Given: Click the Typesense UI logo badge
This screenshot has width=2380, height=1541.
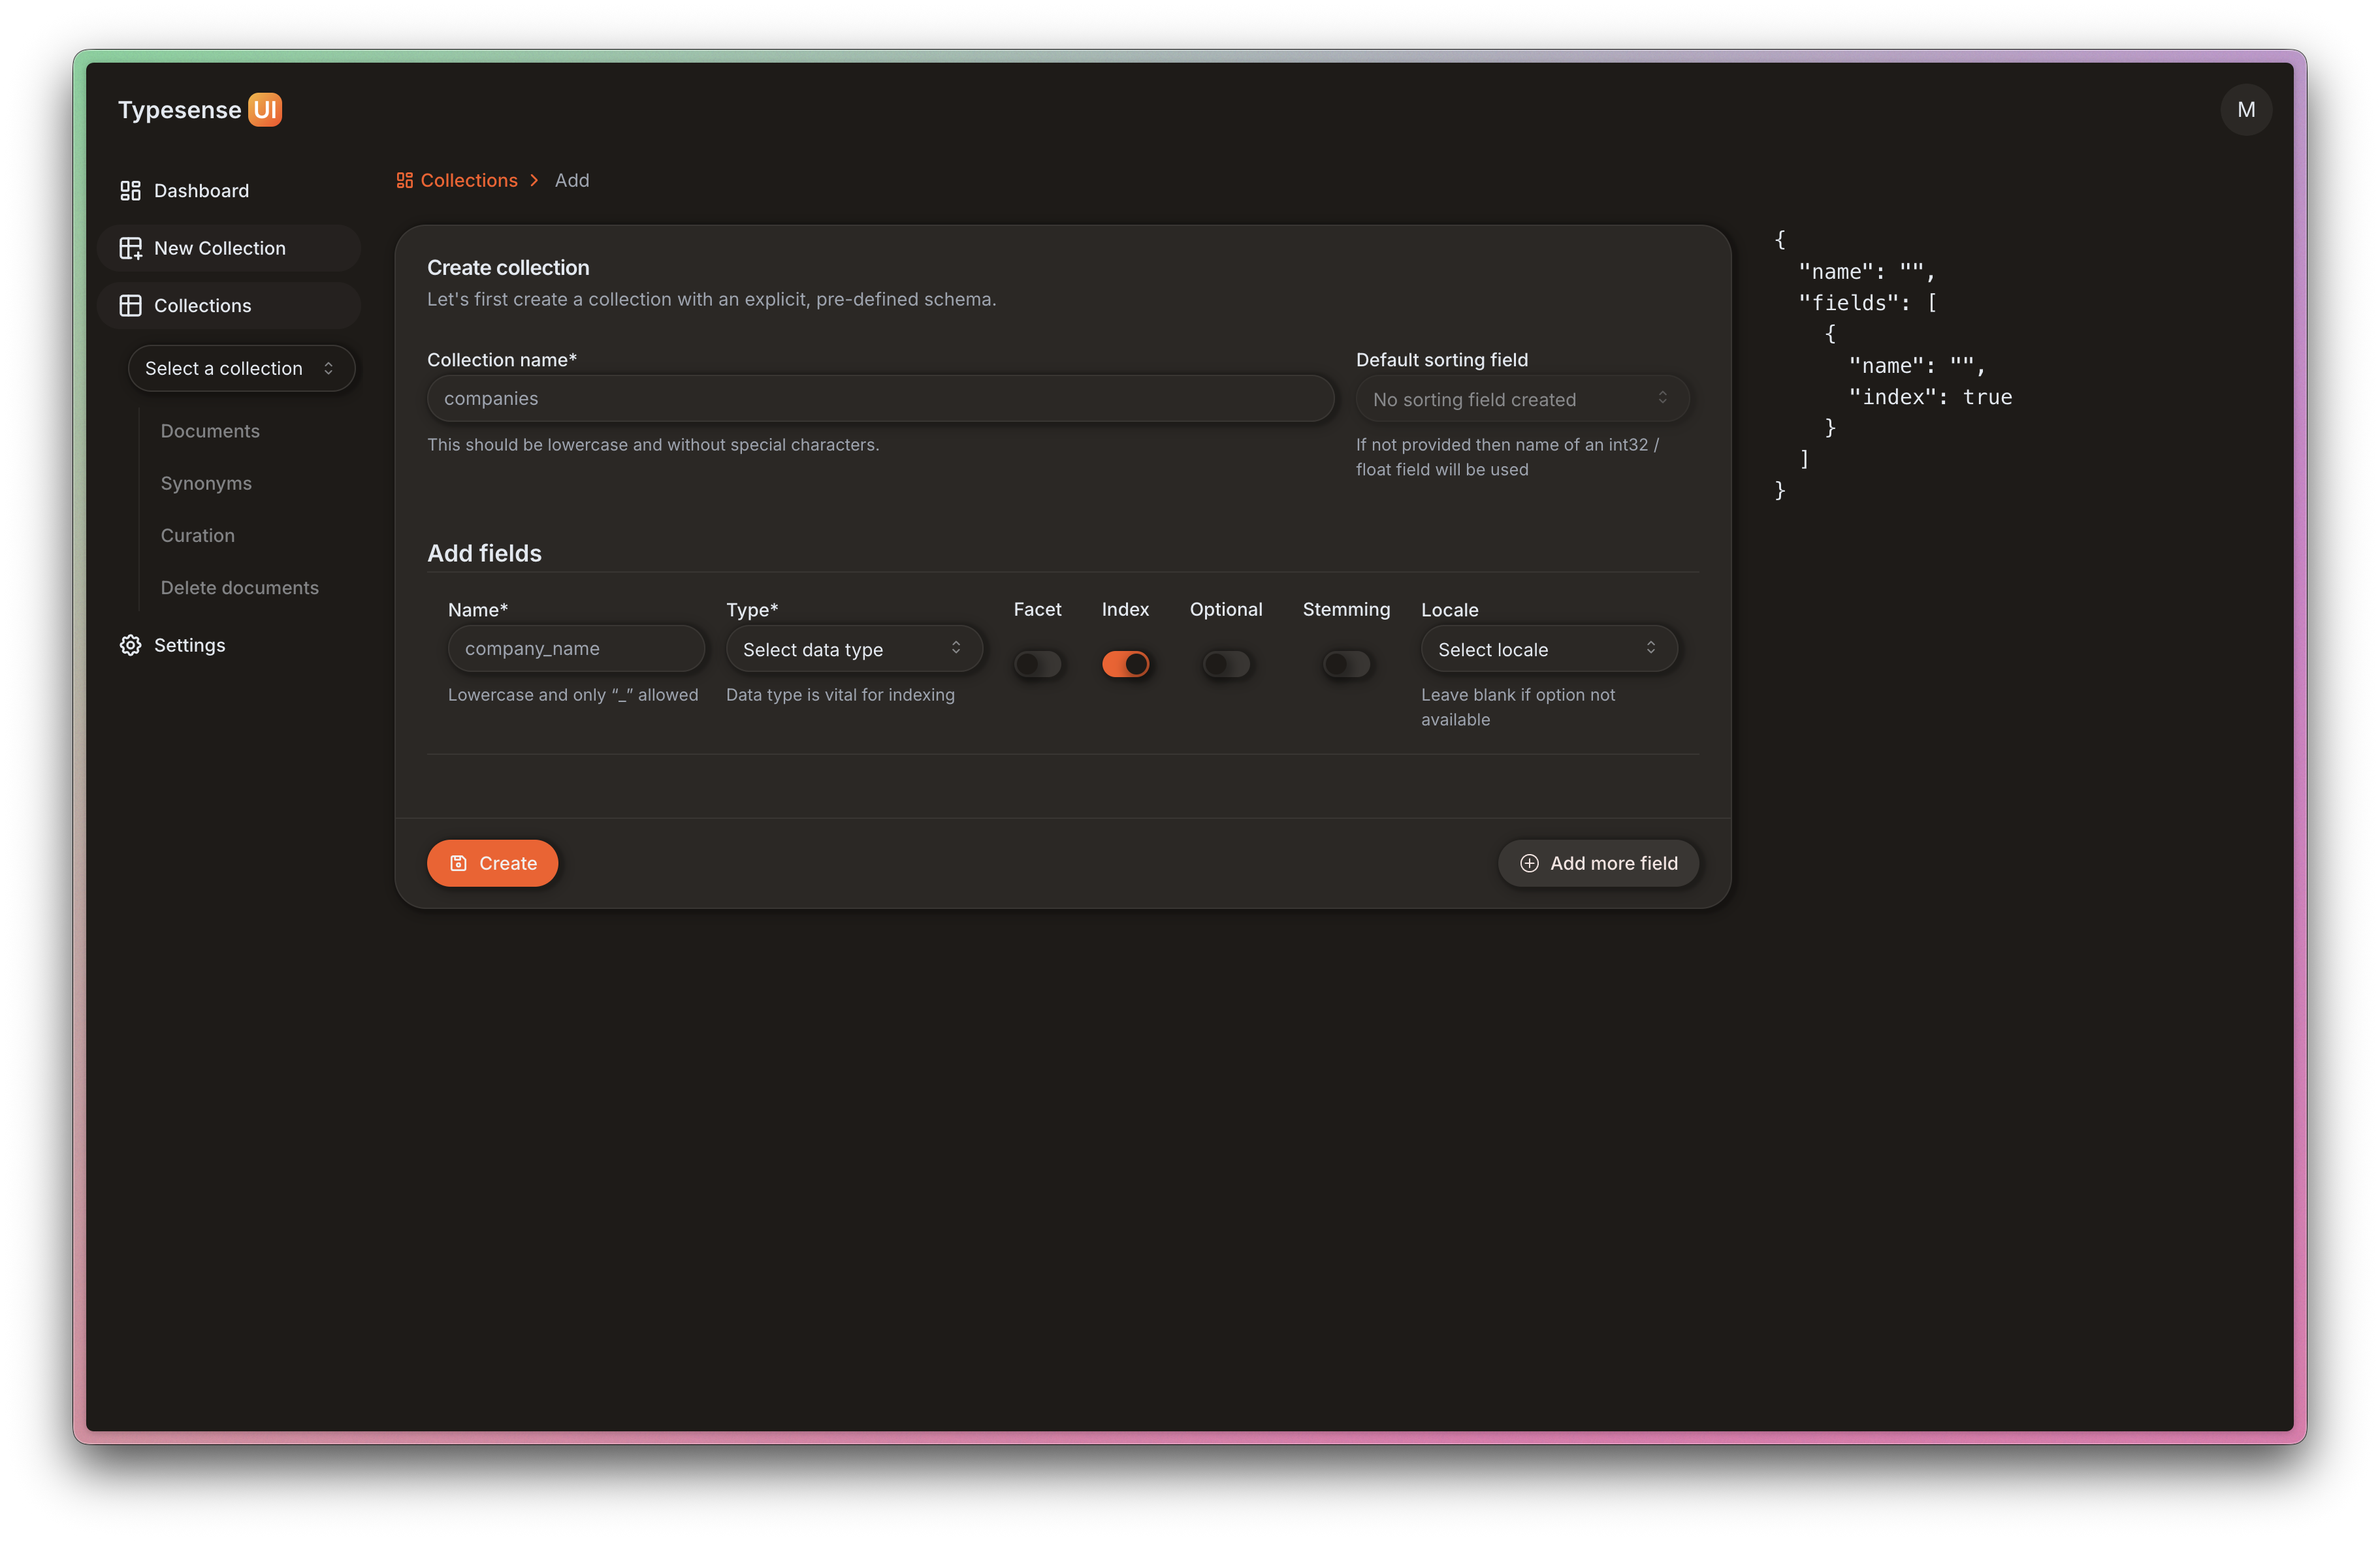Looking at the screenshot, I should [x=265, y=109].
